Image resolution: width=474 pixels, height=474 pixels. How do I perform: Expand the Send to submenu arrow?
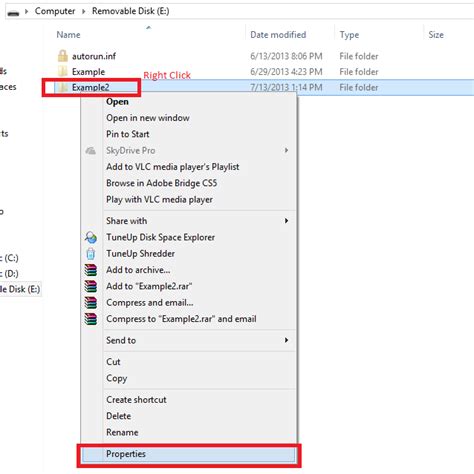(286, 340)
